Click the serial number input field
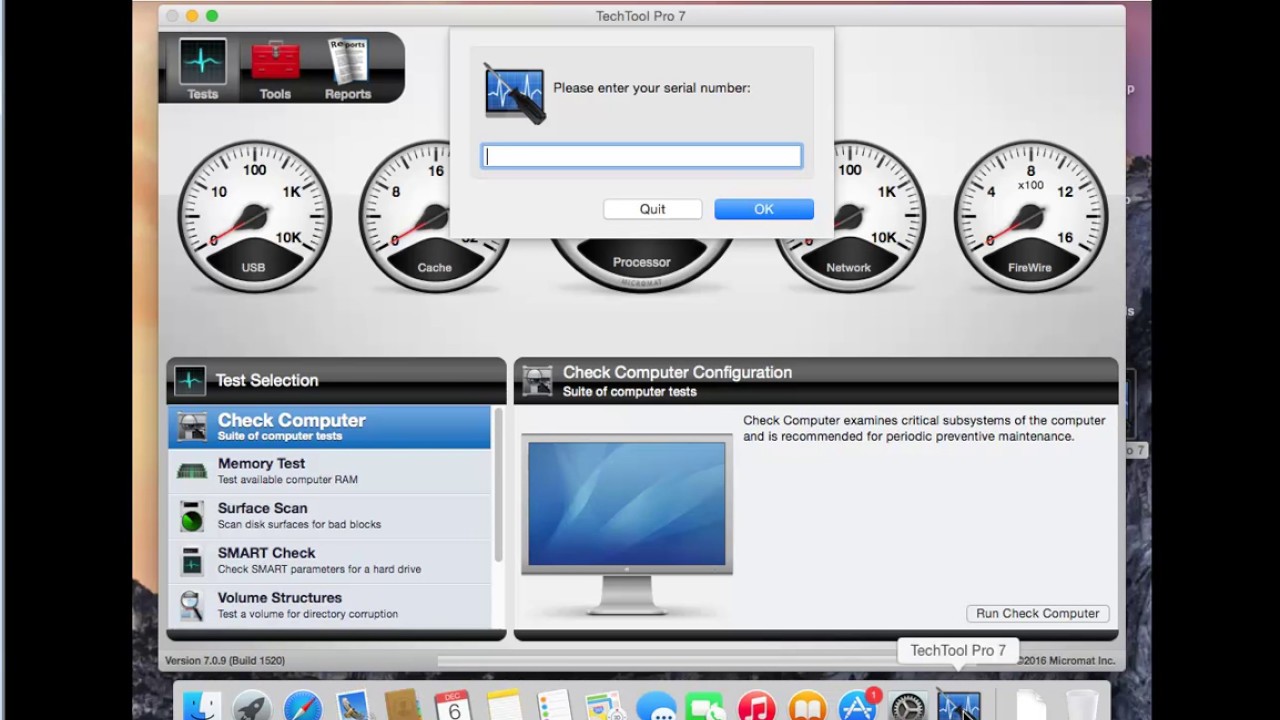The width and height of the screenshot is (1280, 720). click(x=642, y=156)
